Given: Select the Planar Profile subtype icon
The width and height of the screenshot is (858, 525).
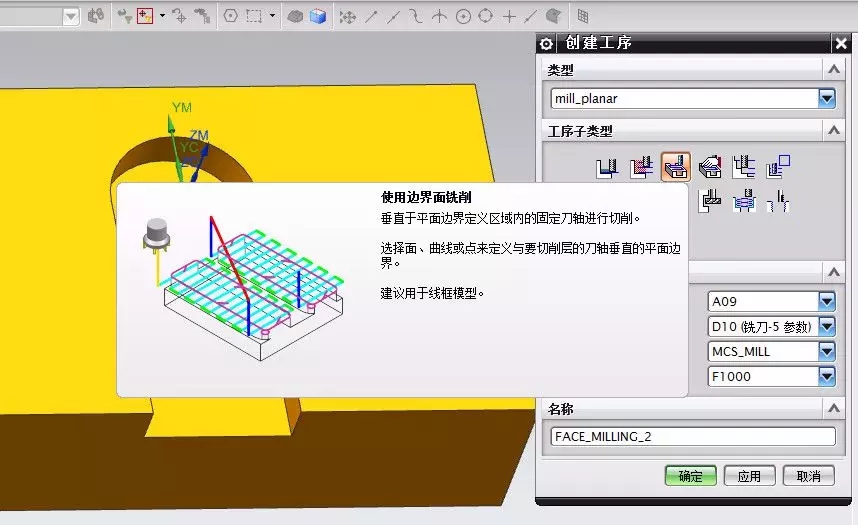Looking at the screenshot, I should coord(778,167).
